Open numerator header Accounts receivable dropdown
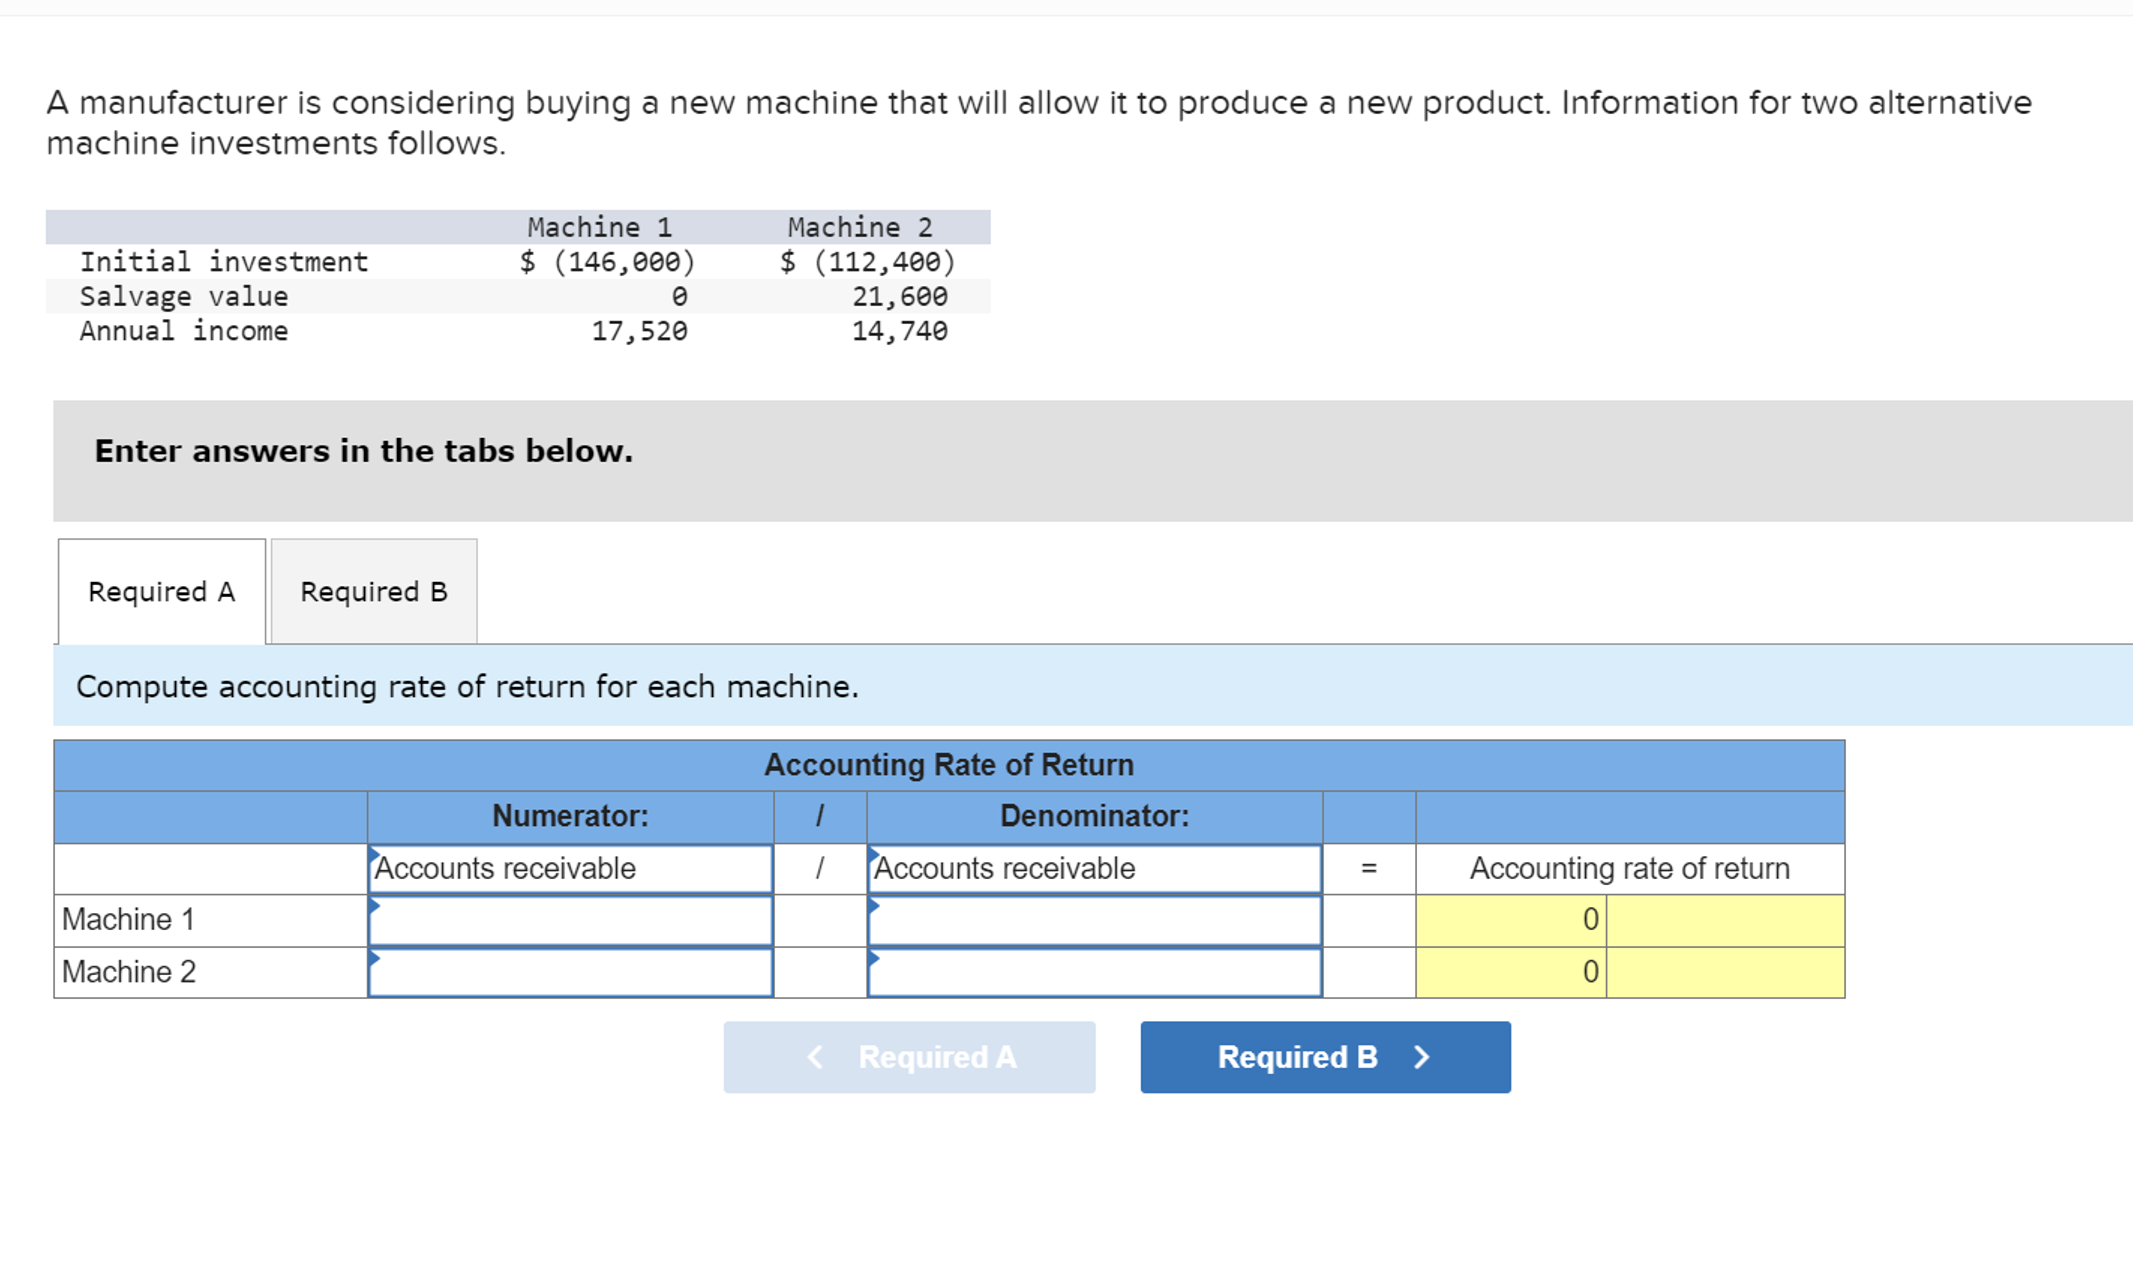This screenshot has width=2133, height=1284. coord(570,868)
